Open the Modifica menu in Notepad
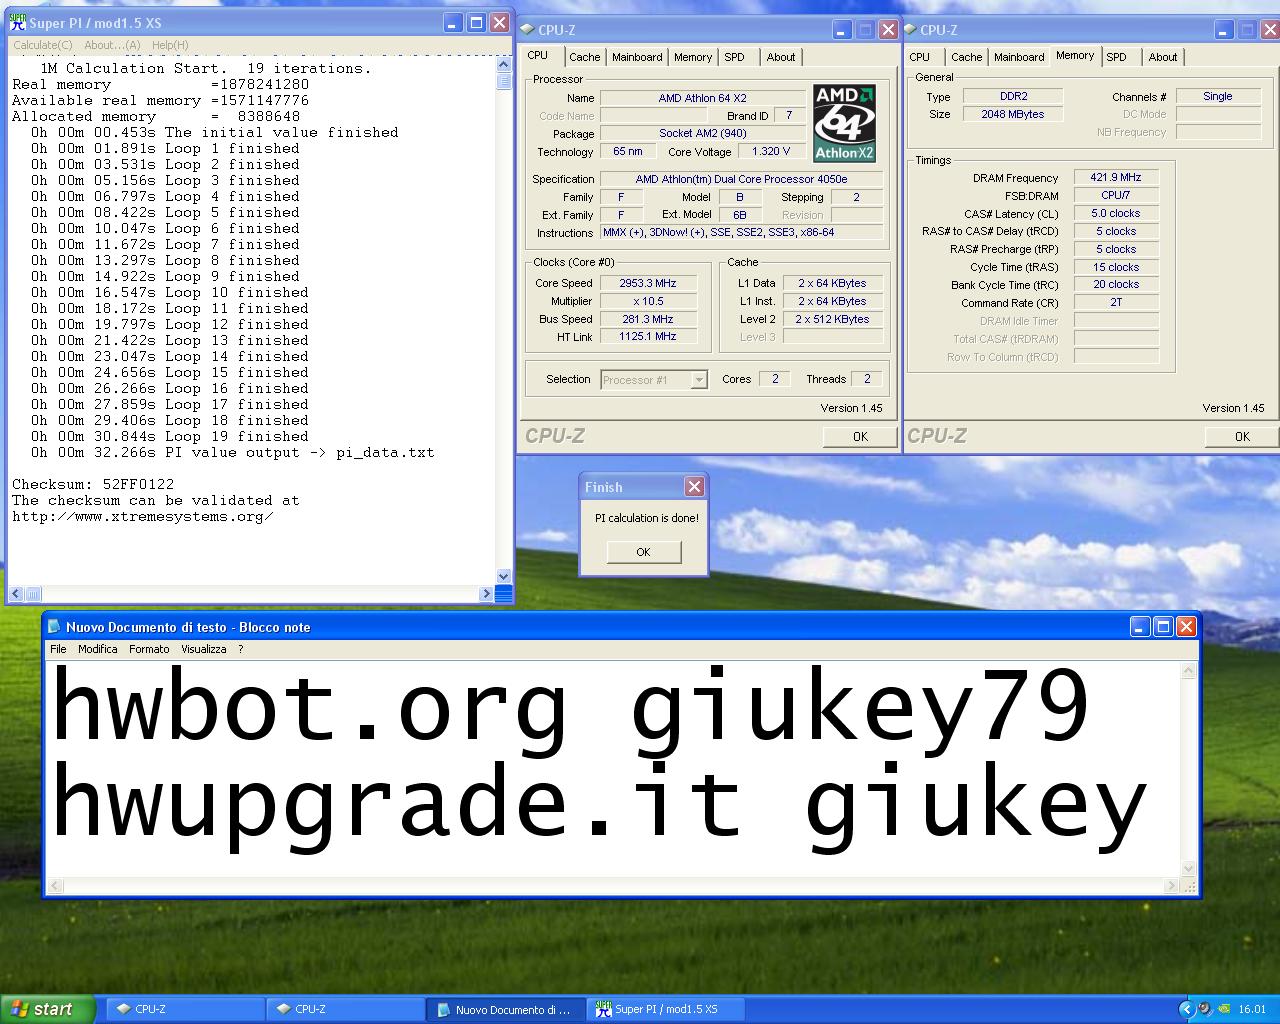This screenshot has width=1280, height=1024. pyautogui.click(x=98, y=649)
